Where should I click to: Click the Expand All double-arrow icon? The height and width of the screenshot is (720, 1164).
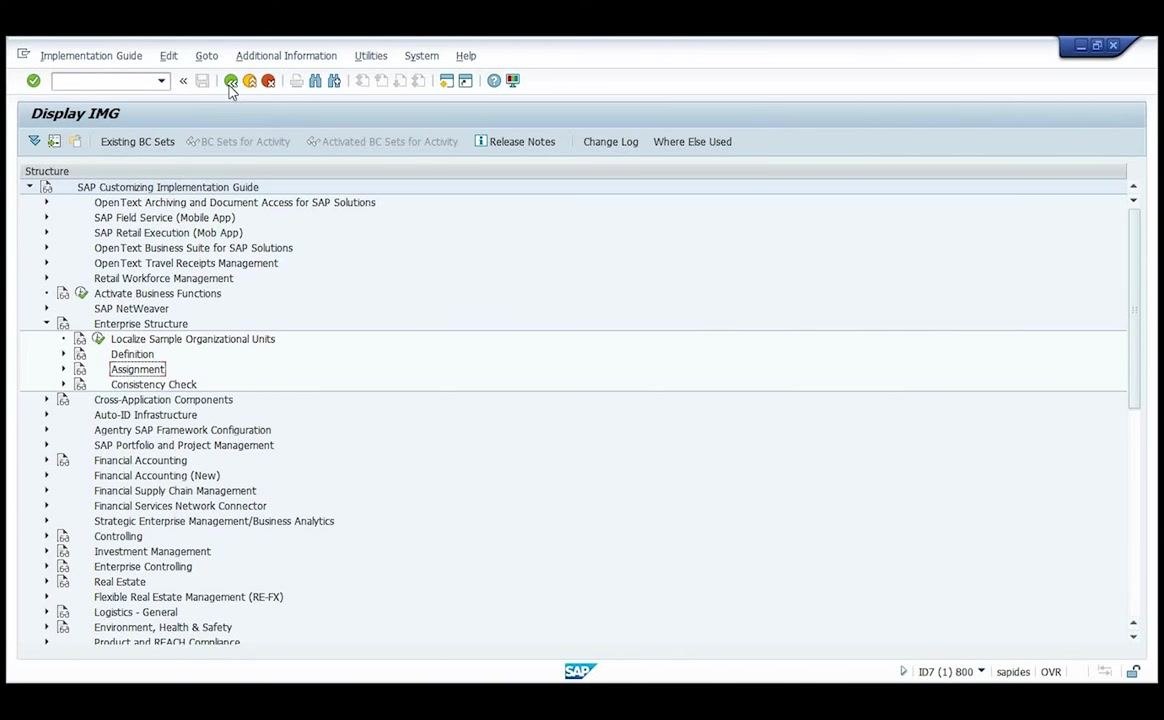34,141
